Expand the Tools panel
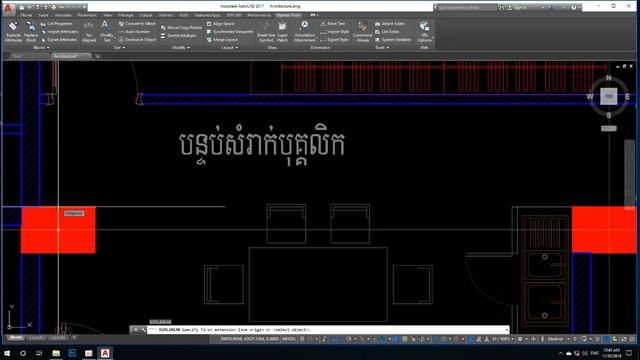The height and width of the screenshot is (360, 640). (382, 48)
